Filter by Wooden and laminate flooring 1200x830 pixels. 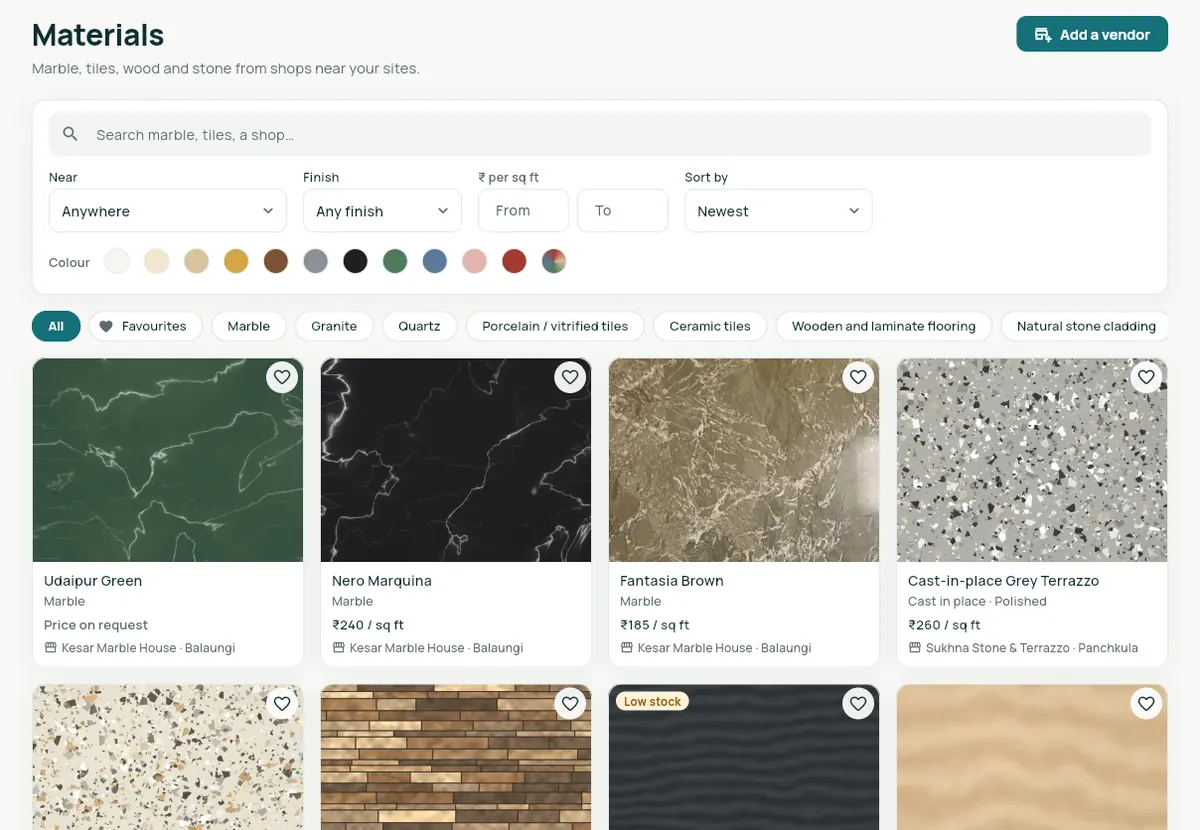point(884,326)
